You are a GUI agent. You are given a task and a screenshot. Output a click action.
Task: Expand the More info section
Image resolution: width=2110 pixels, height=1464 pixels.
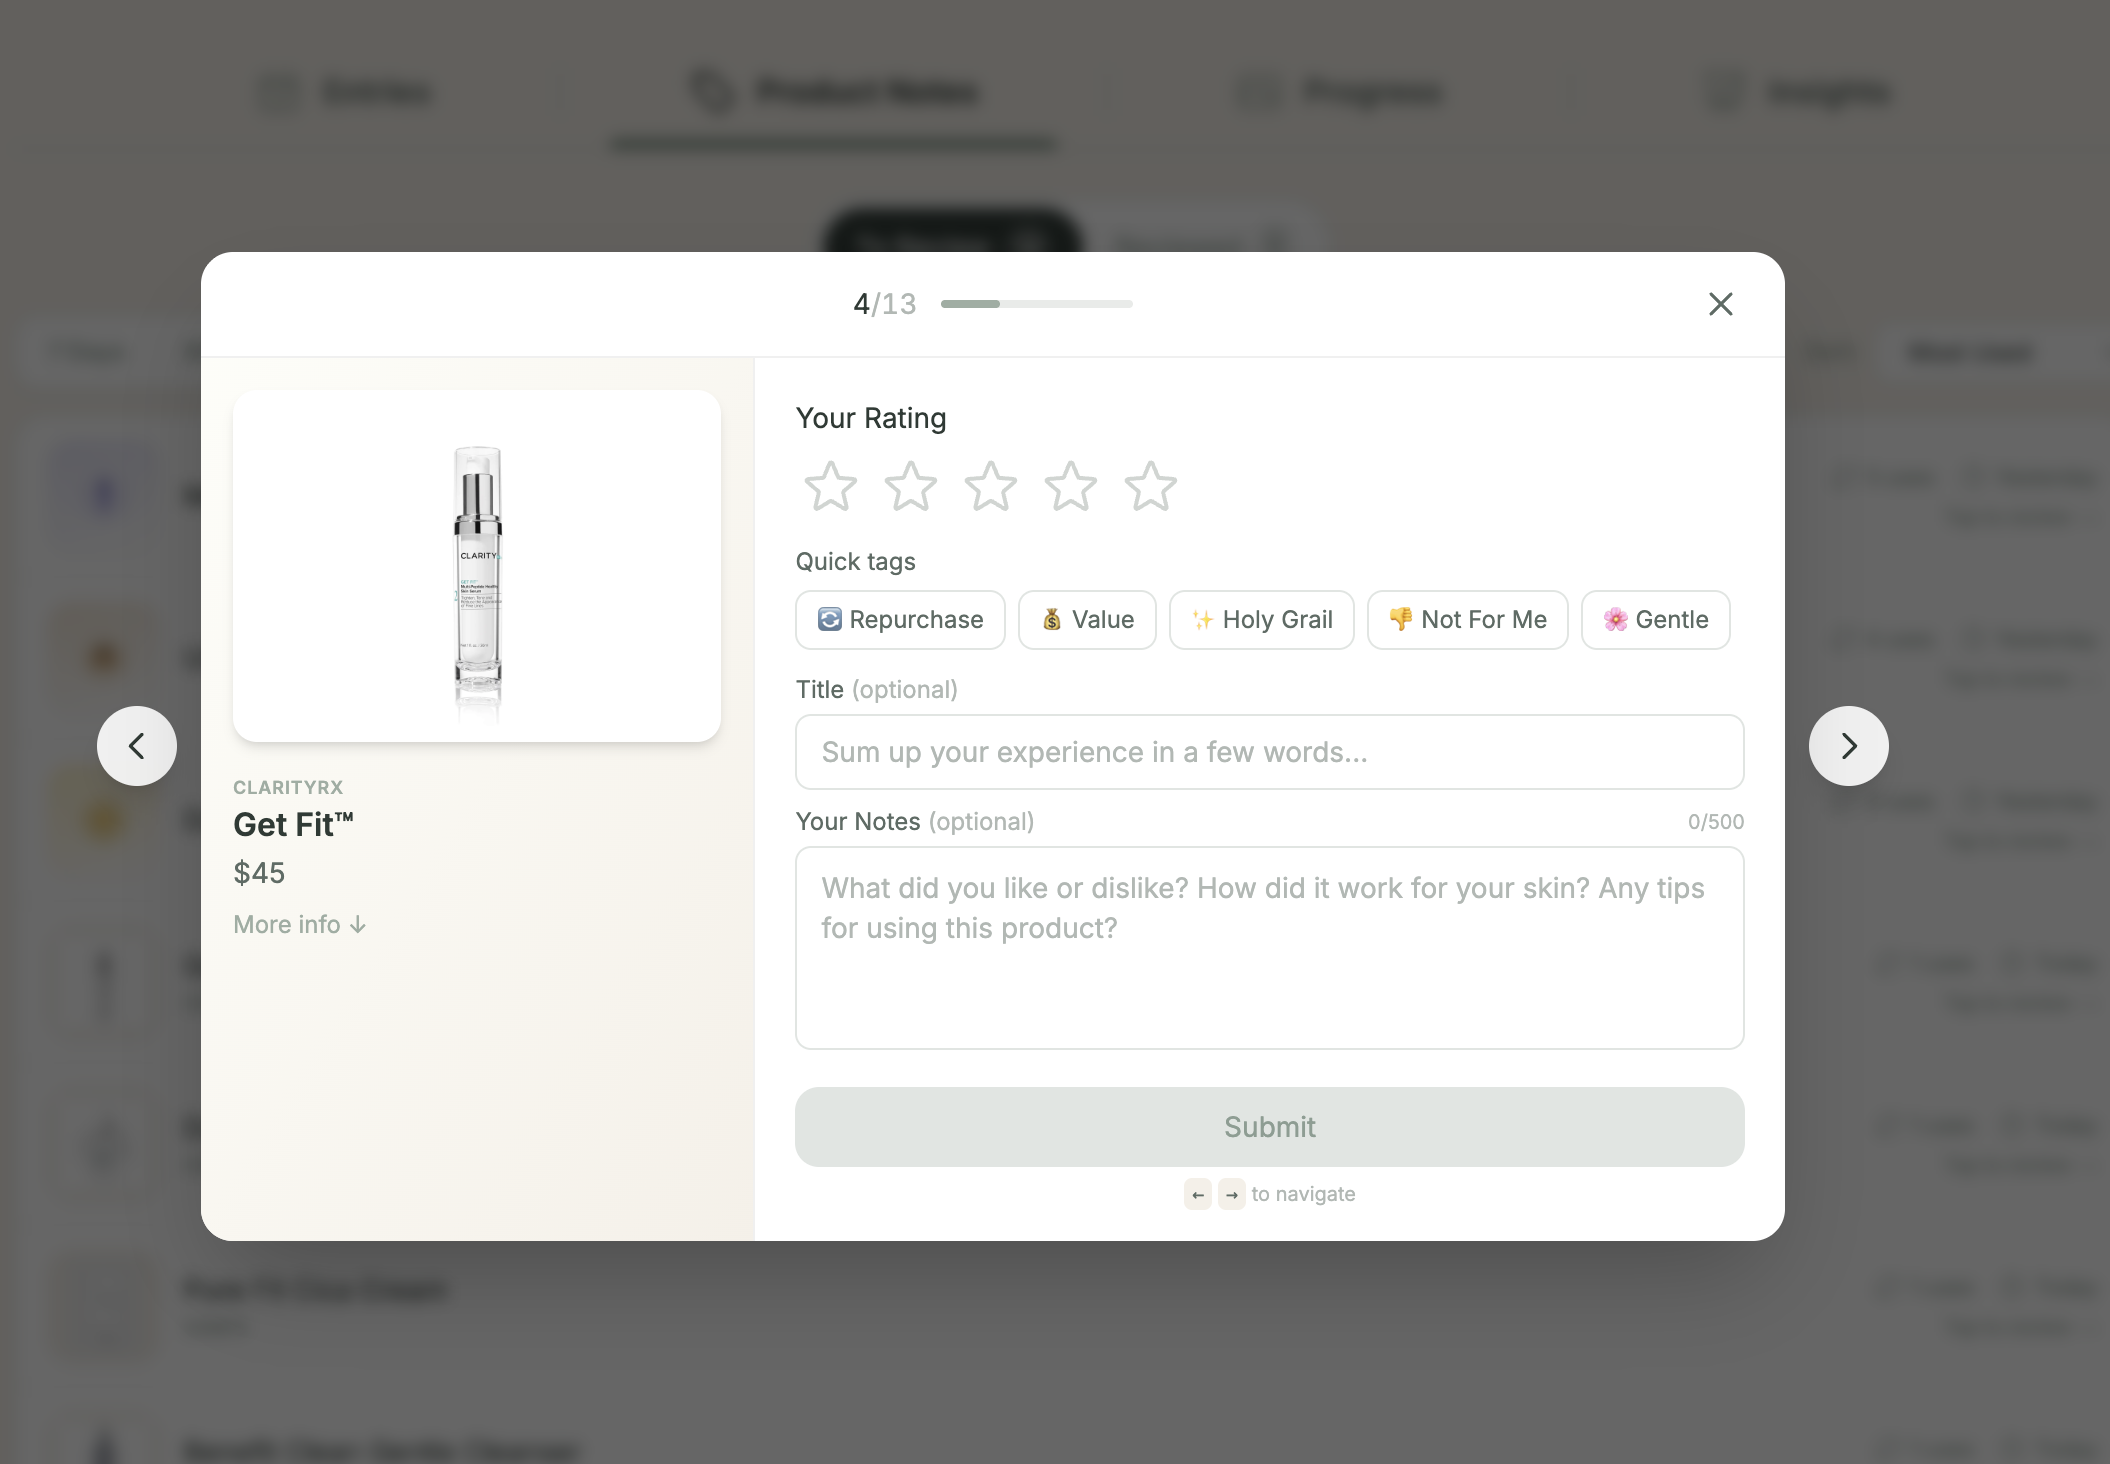click(299, 924)
